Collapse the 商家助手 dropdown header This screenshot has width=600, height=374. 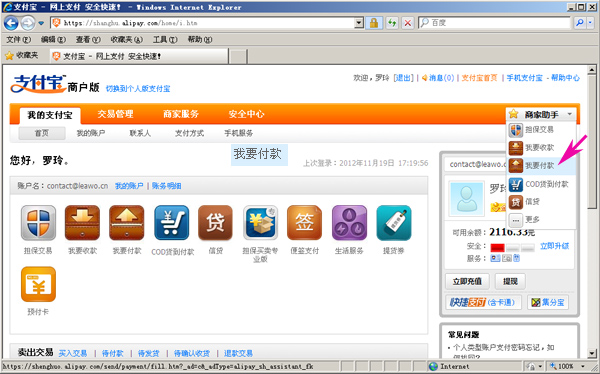[x=541, y=114]
